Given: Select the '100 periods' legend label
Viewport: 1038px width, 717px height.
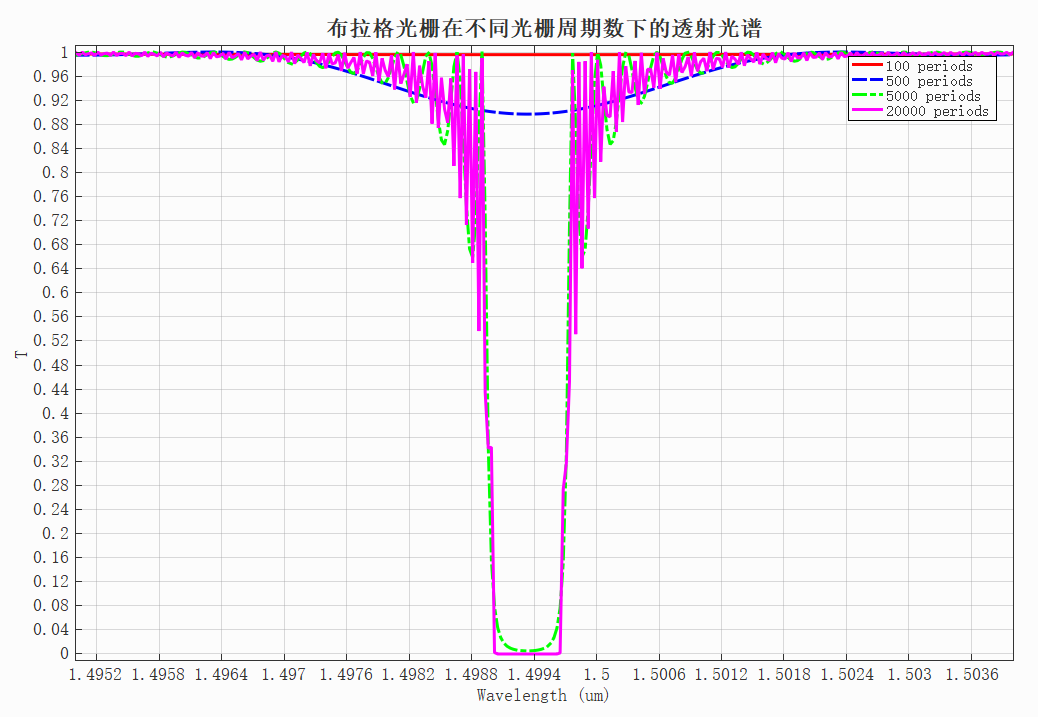Looking at the screenshot, I should coord(929,67).
